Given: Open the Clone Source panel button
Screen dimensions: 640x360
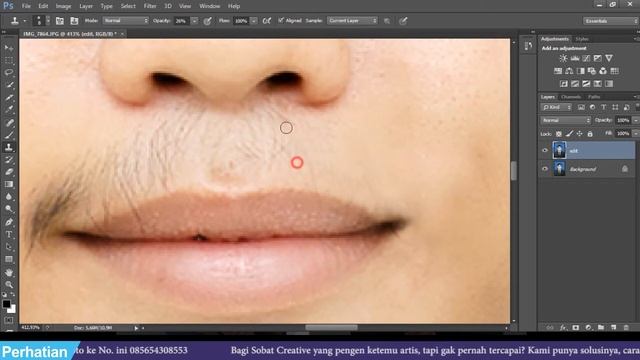Looking at the screenshot, I should [x=74, y=21].
